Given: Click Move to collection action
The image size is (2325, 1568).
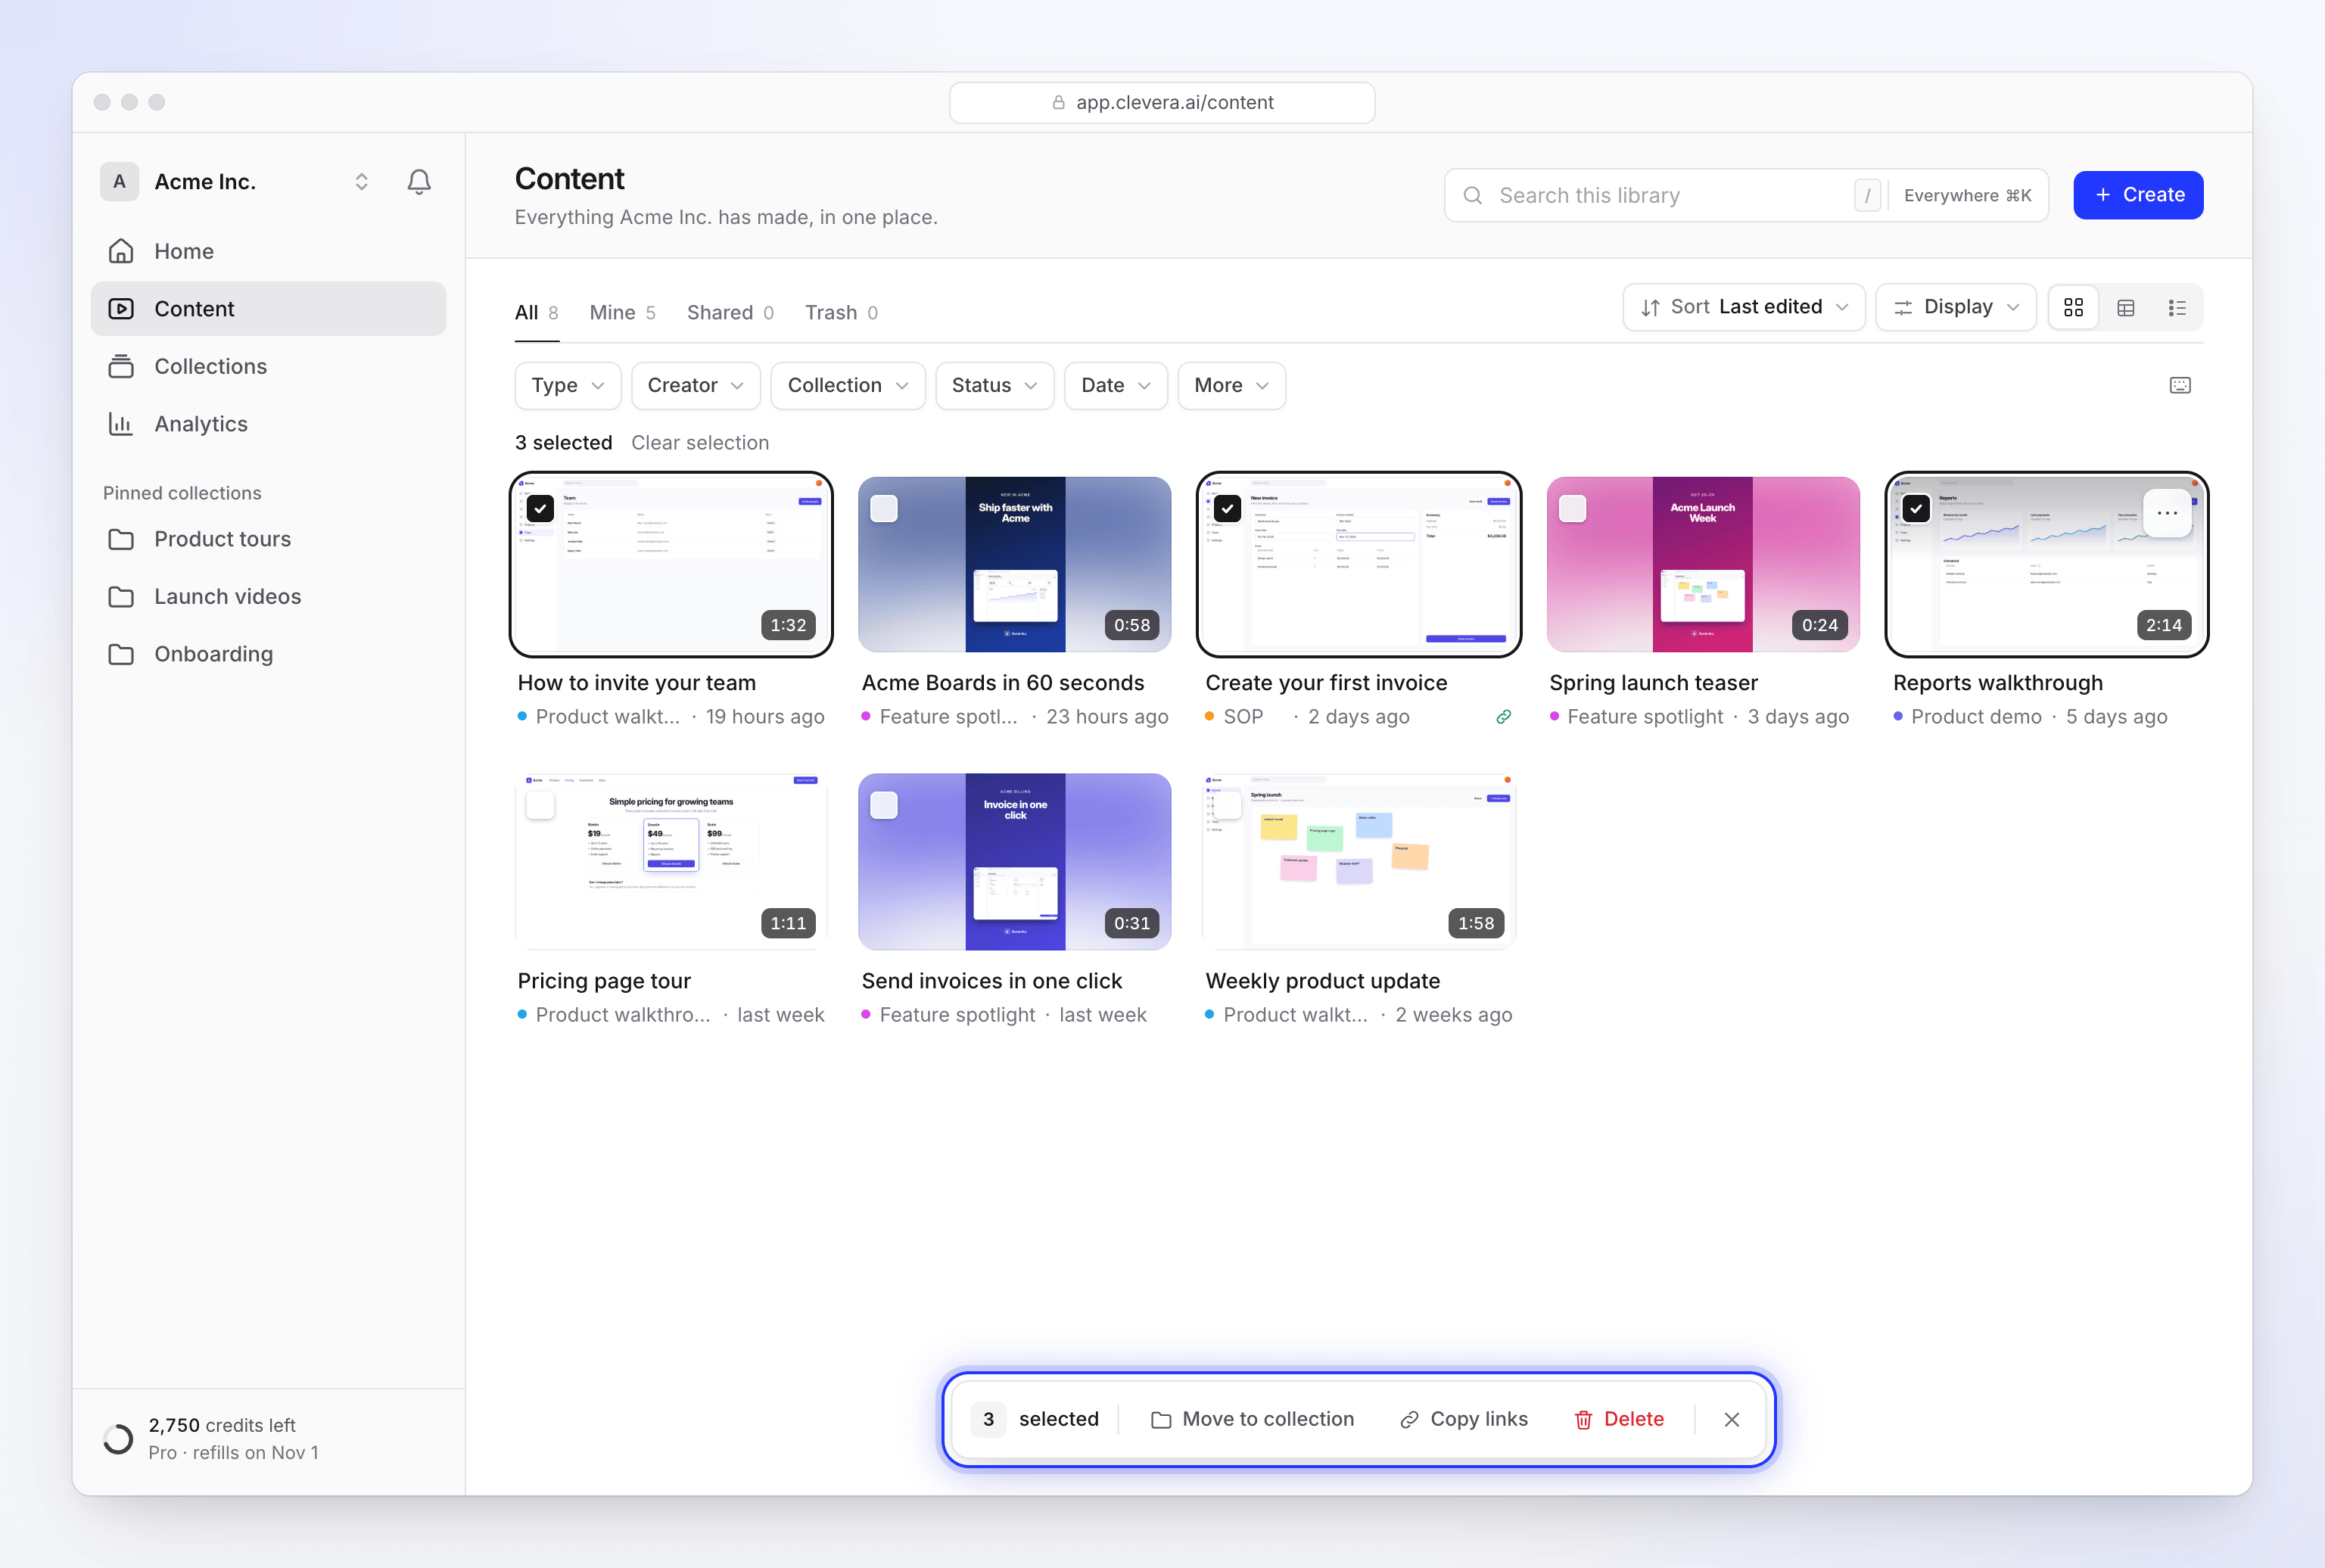Looking at the screenshot, I should 1253,1419.
